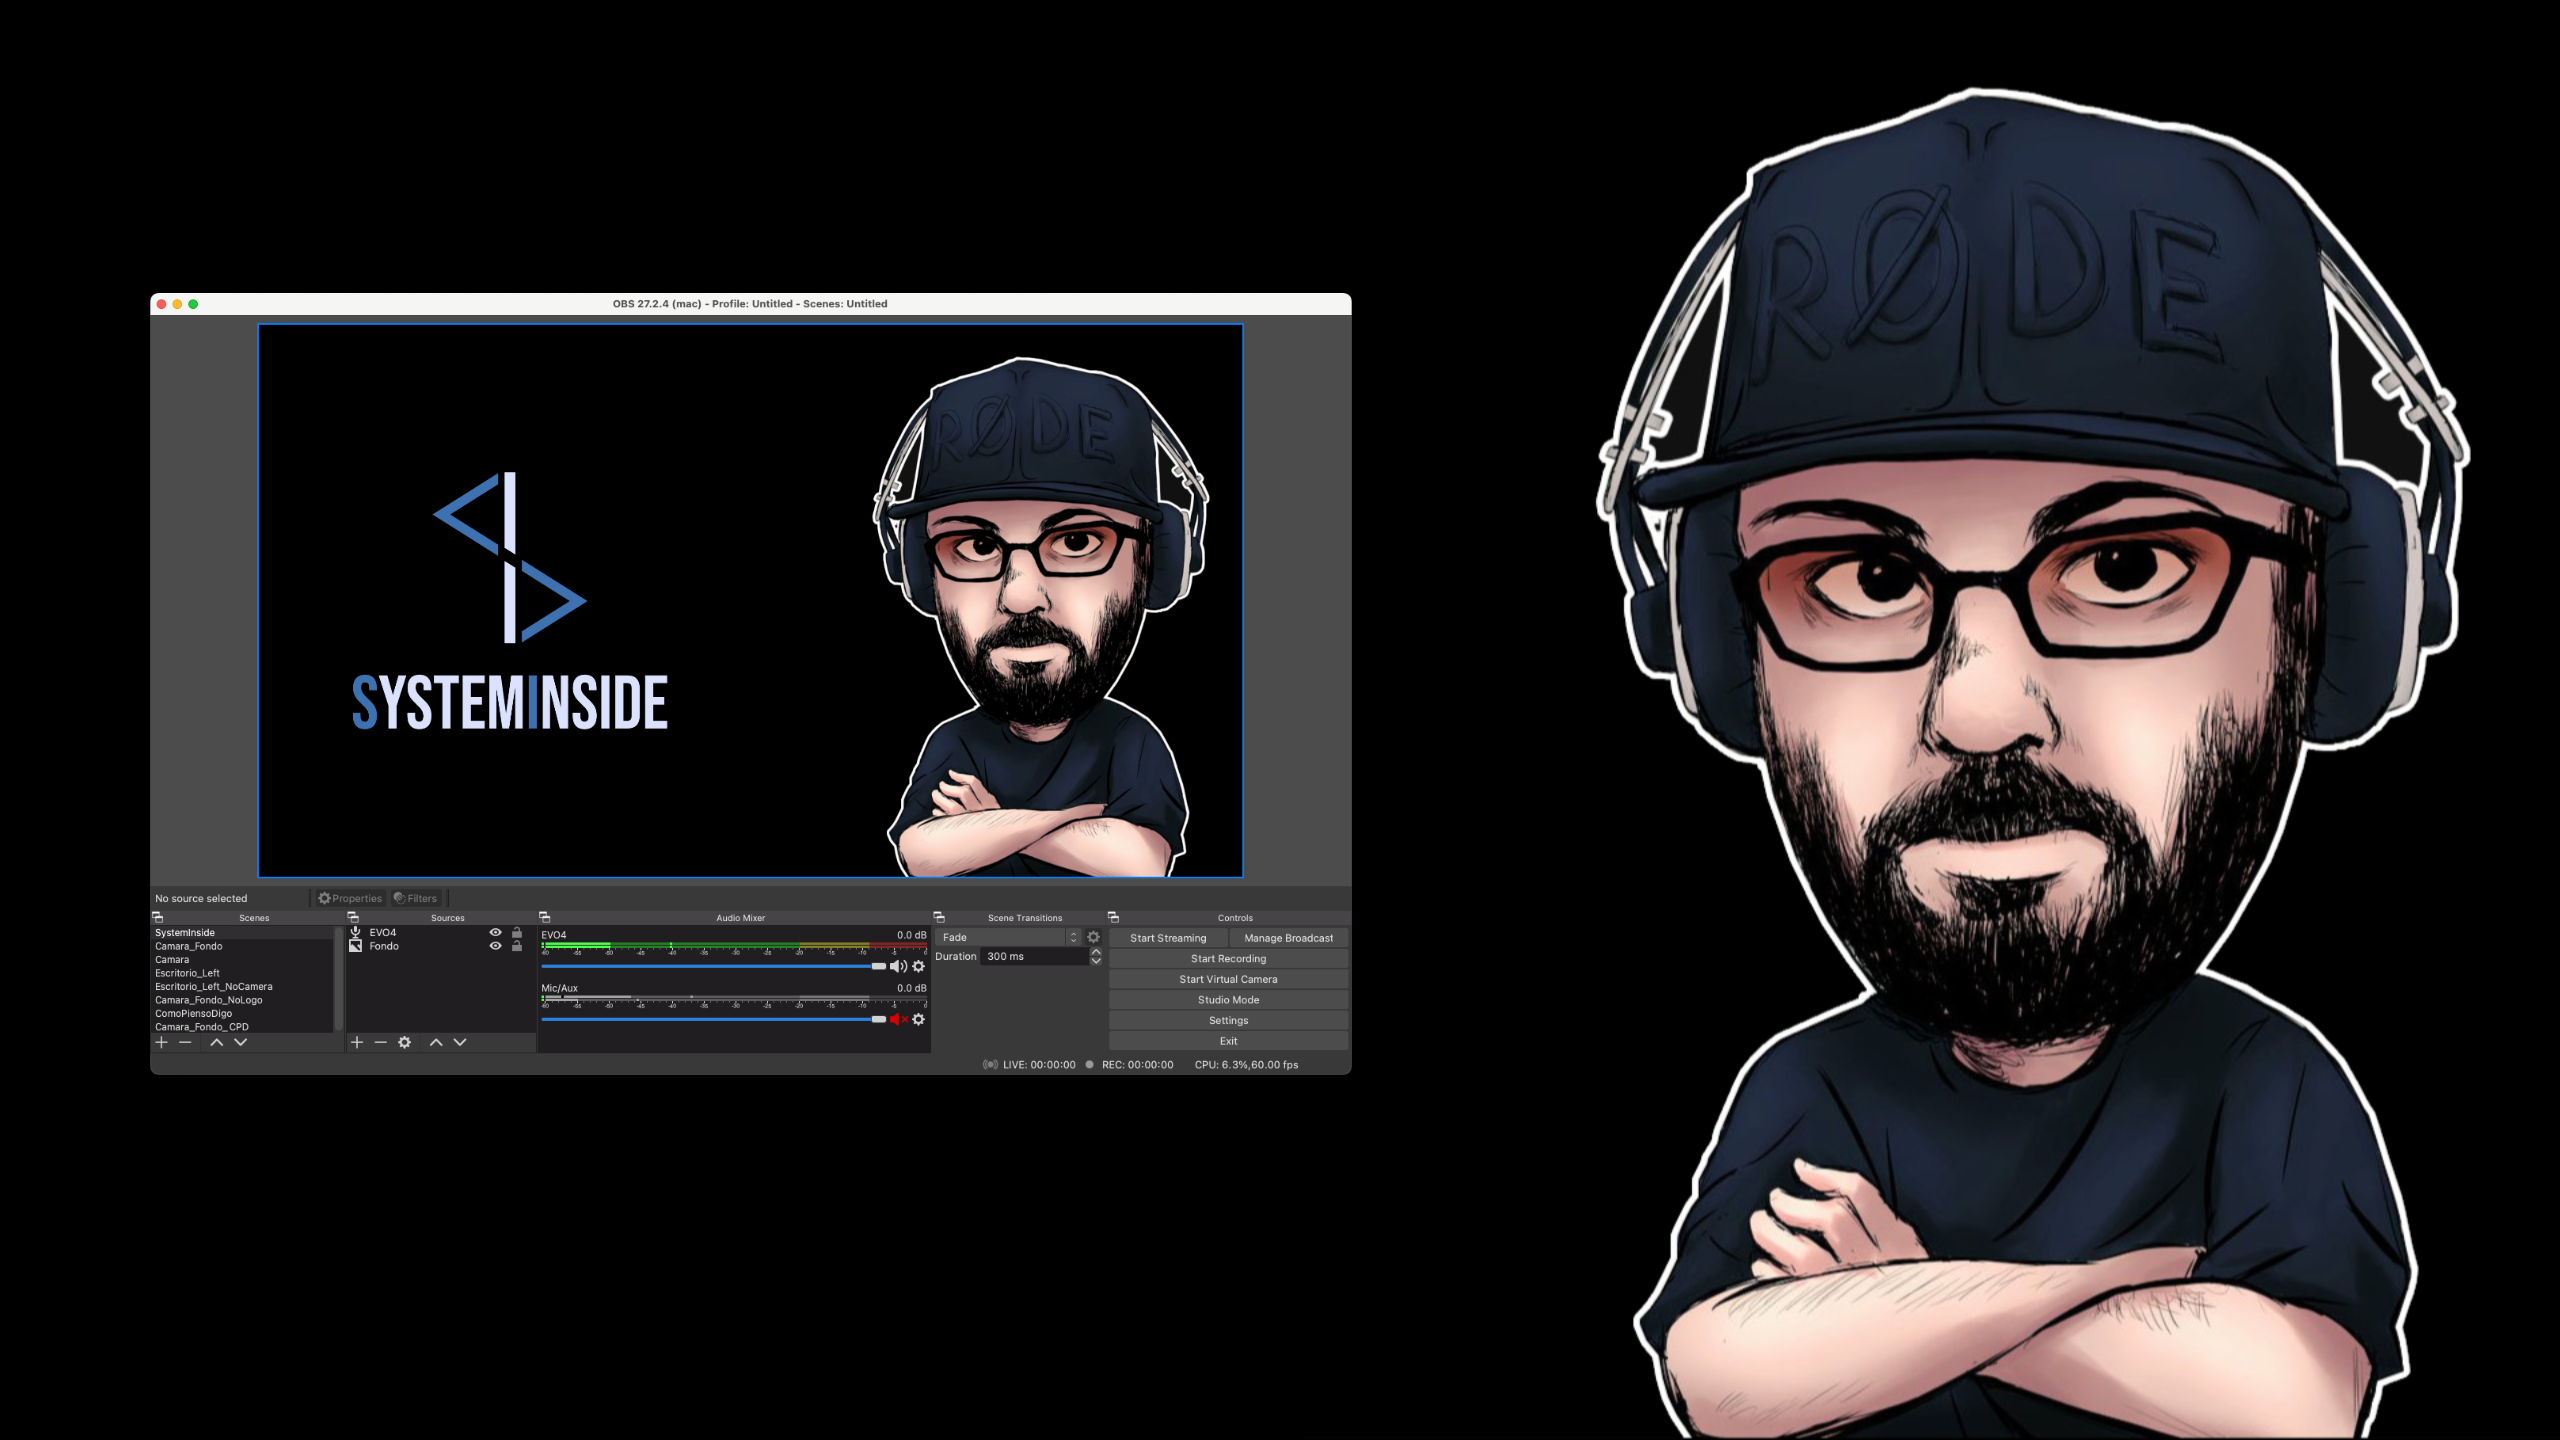The width and height of the screenshot is (2560, 1440).
Task: Click Start Streaming button
Action: (x=1168, y=938)
